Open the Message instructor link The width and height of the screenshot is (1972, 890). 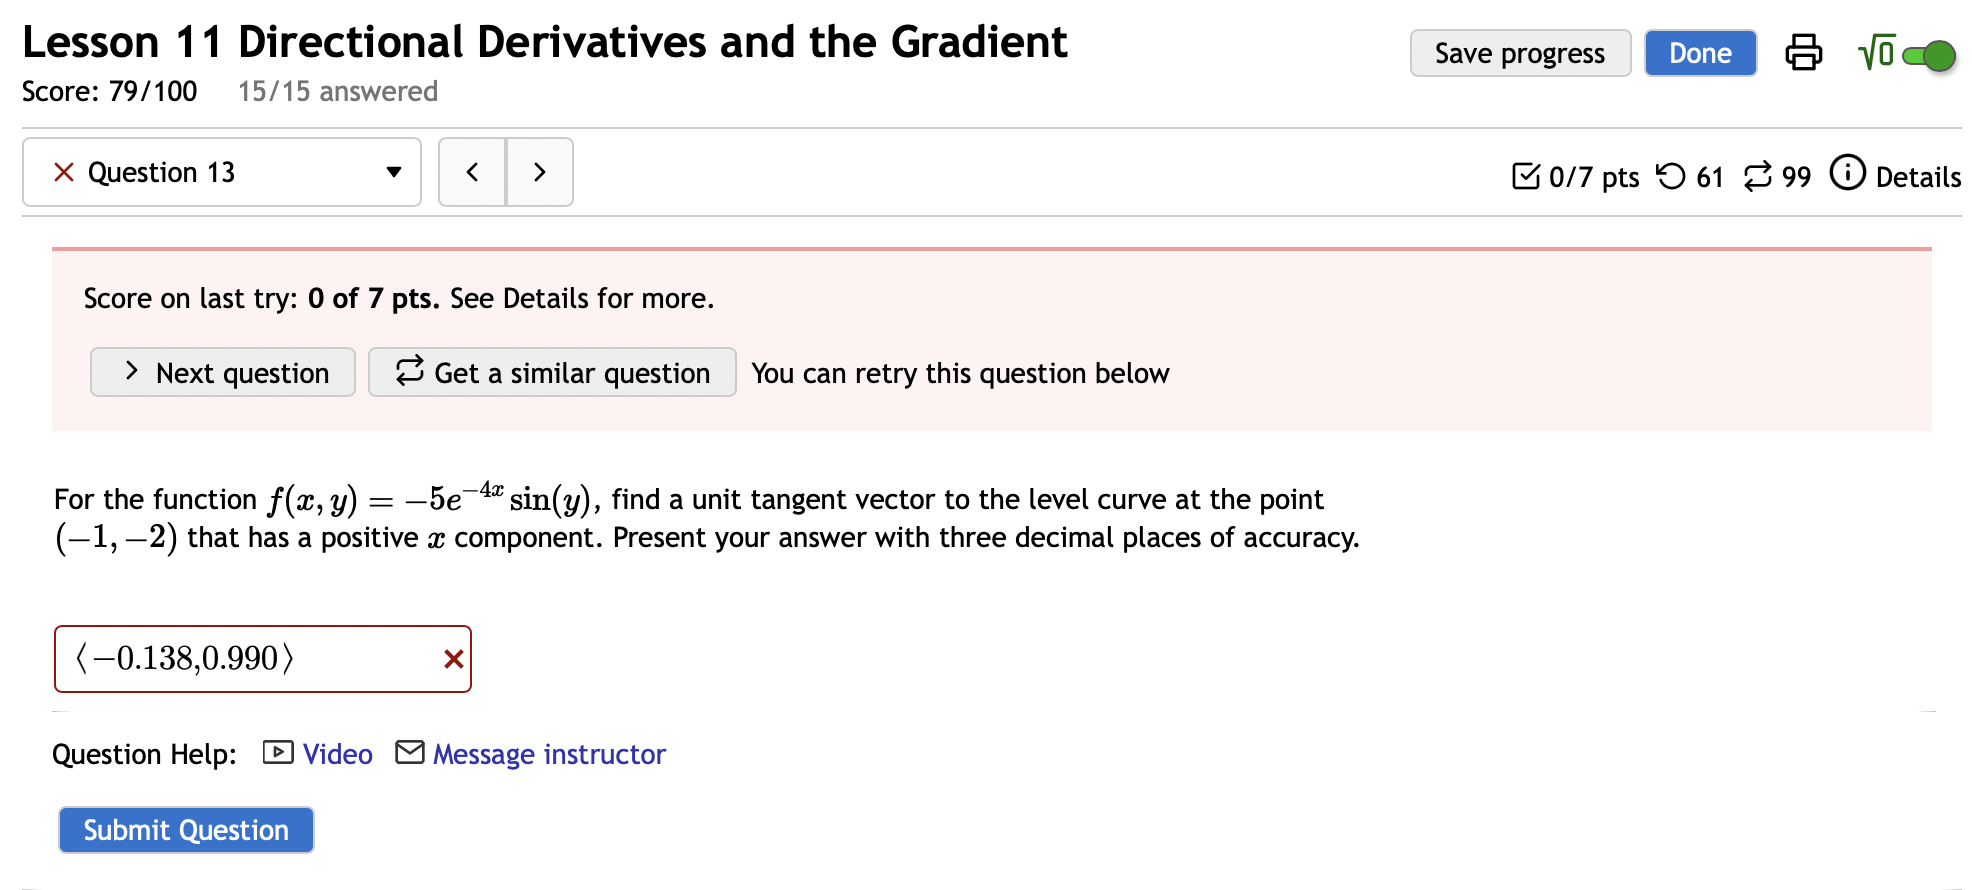pos(548,753)
